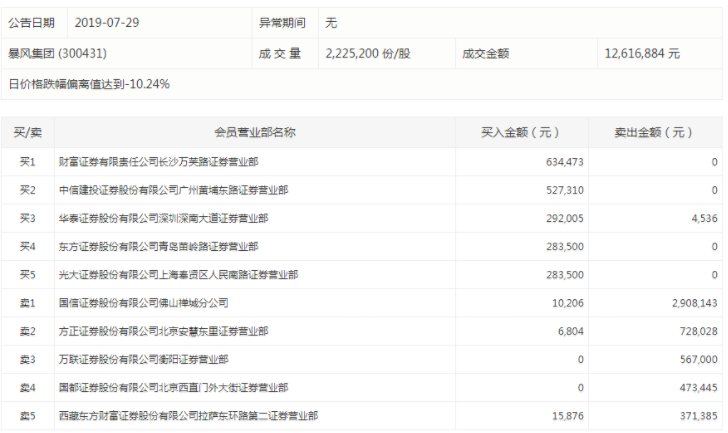Click the 买1 rank cell
Image resolution: width=728 pixels, height=433 pixels.
tap(27, 162)
